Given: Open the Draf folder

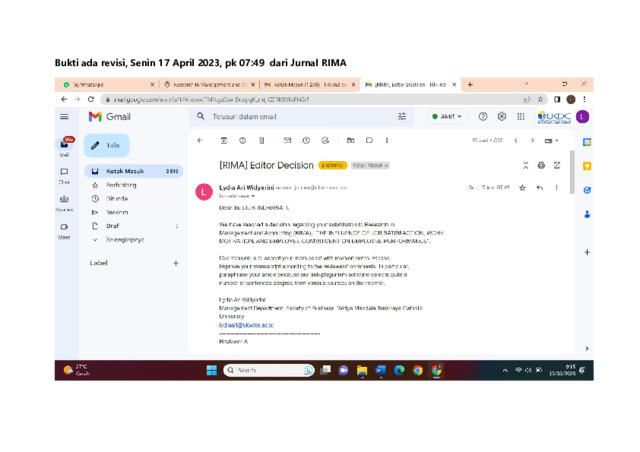Looking at the screenshot, I should (133, 226).
